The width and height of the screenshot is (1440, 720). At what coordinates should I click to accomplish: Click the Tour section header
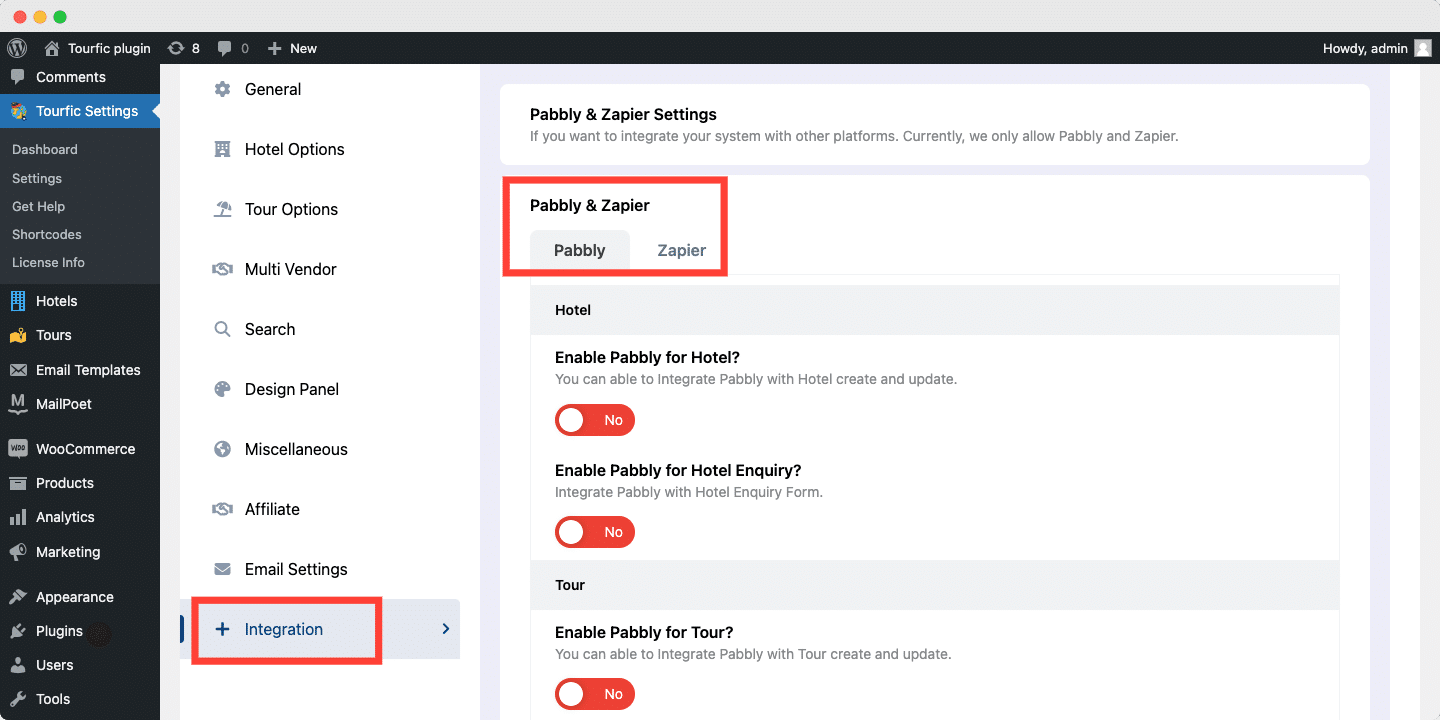934,585
